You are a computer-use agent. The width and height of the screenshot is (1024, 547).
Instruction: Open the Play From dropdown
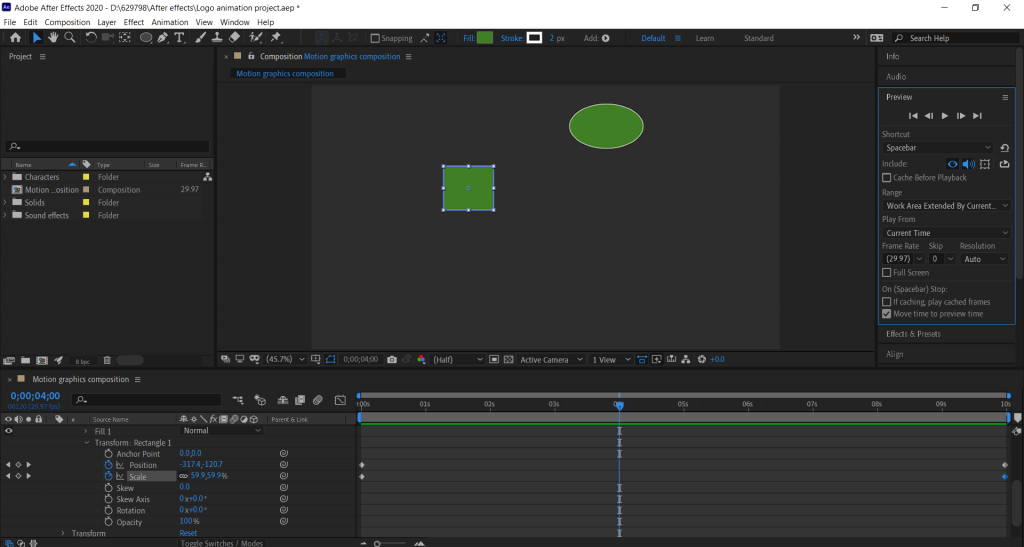click(946, 233)
